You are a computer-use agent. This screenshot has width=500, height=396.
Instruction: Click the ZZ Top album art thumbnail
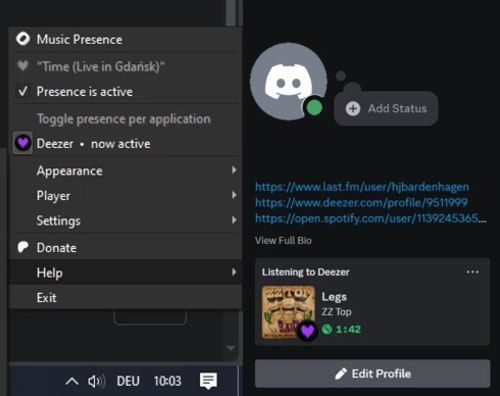(288, 312)
